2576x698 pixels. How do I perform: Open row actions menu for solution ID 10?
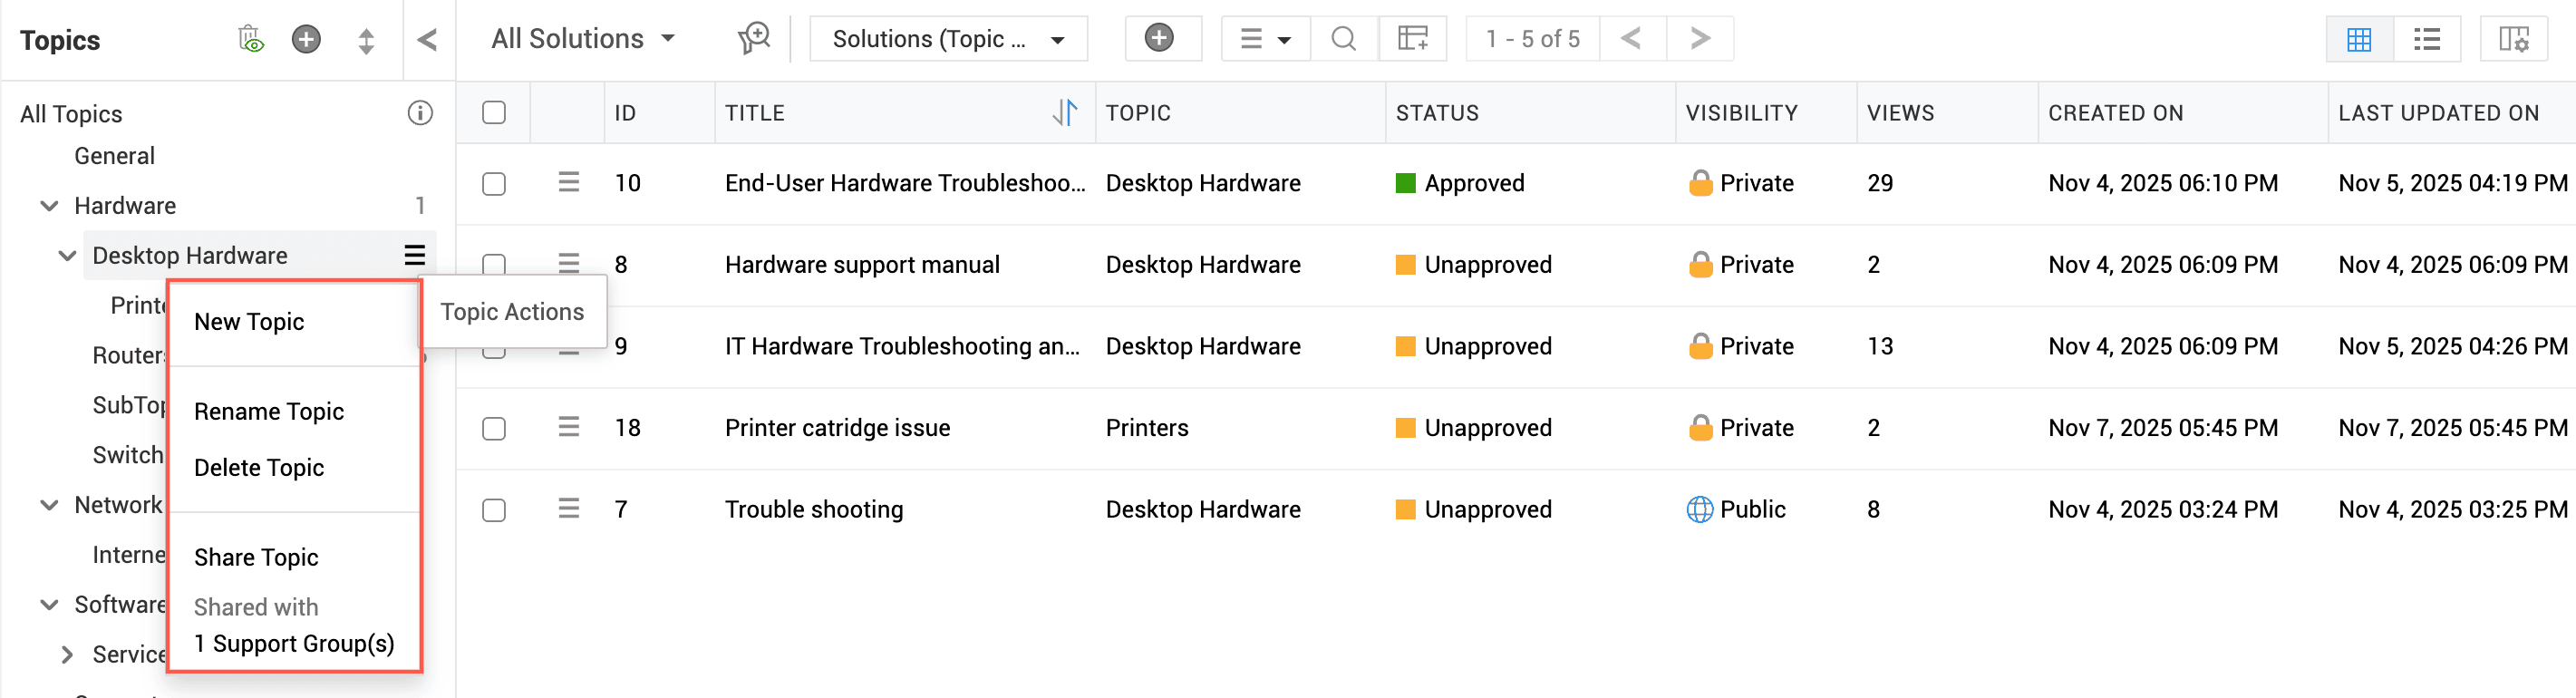coord(569,182)
